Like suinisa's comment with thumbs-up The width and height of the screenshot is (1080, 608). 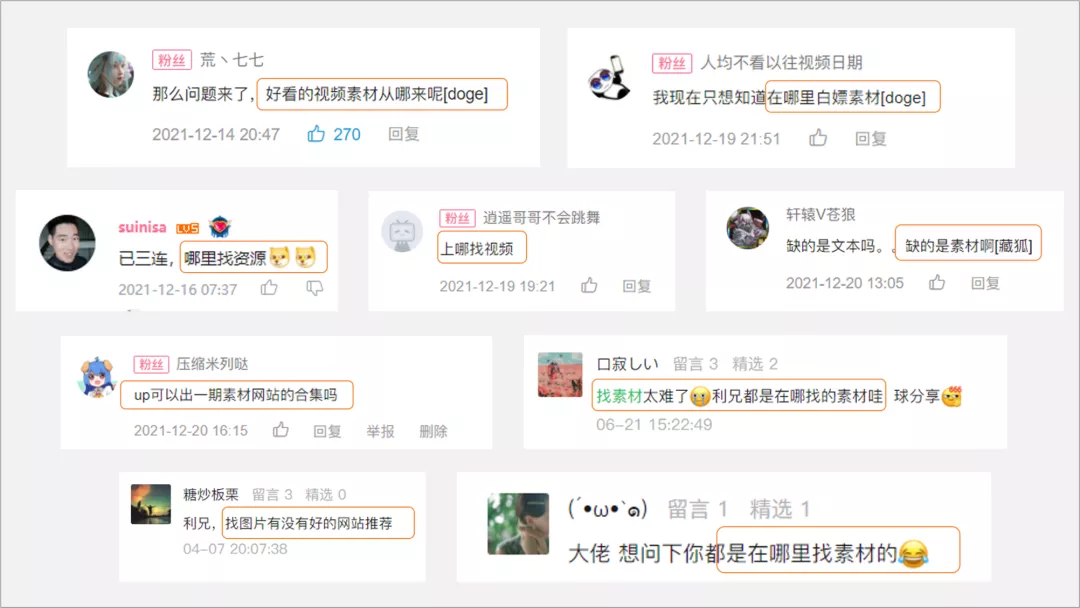[269, 288]
